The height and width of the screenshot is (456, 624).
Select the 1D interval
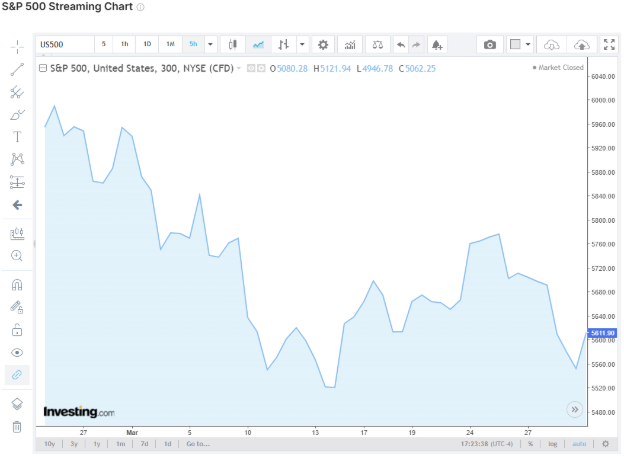pos(147,44)
